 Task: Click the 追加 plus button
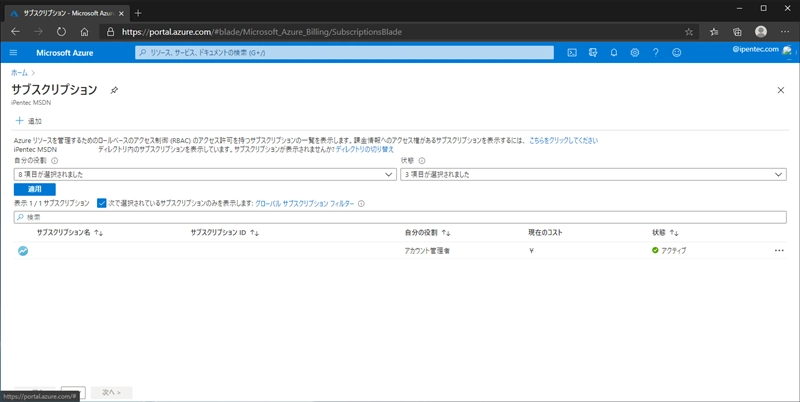[29, 121]
